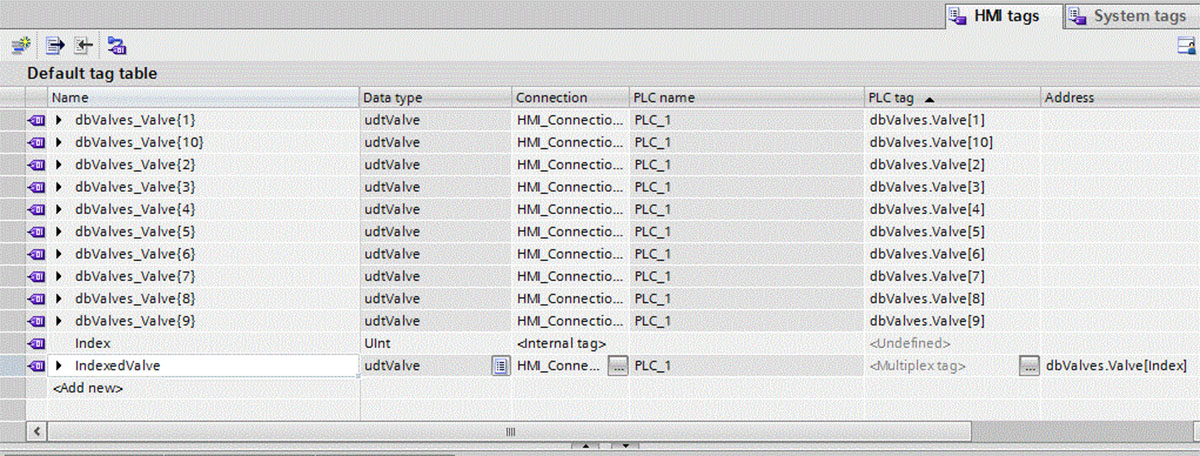The image size is (1200, 456).
Task: Click the UInt data type cell
Action: tap(435, 343)
